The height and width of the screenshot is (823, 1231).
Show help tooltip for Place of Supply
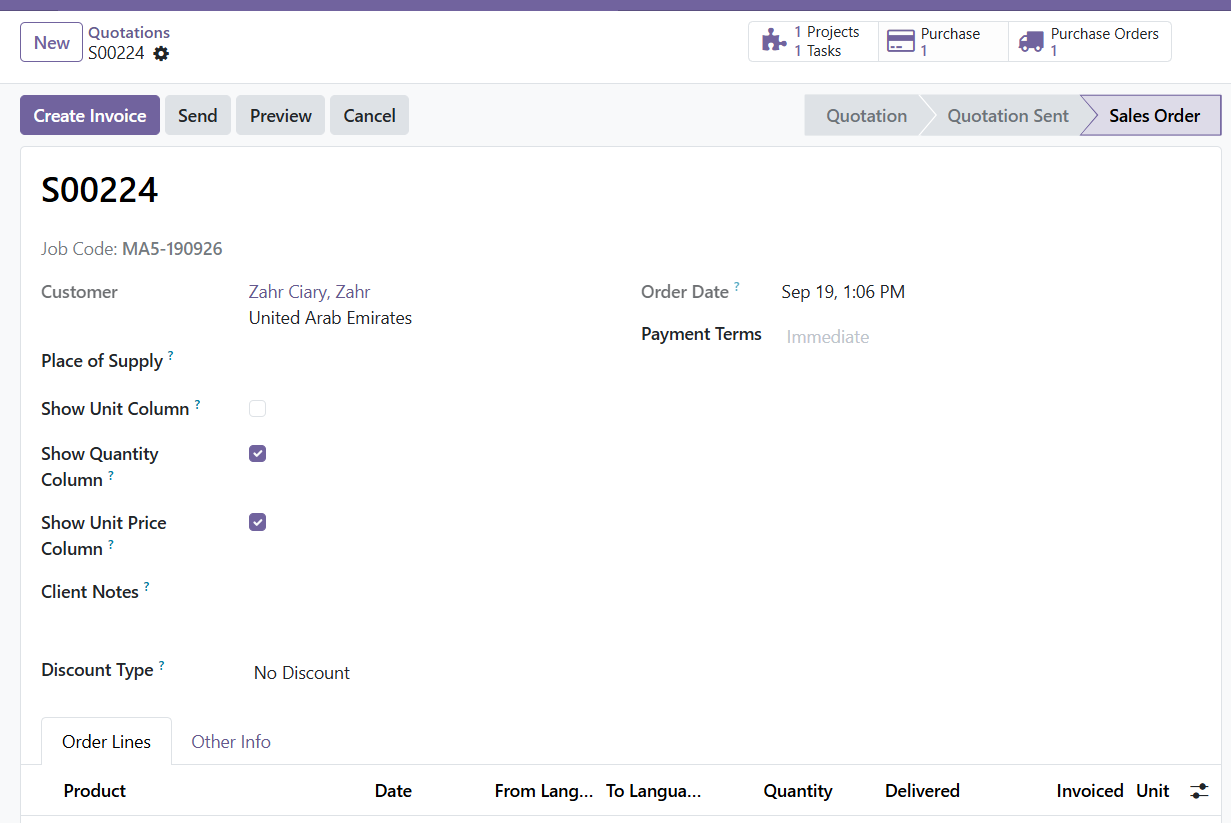[x=170, y=355]
